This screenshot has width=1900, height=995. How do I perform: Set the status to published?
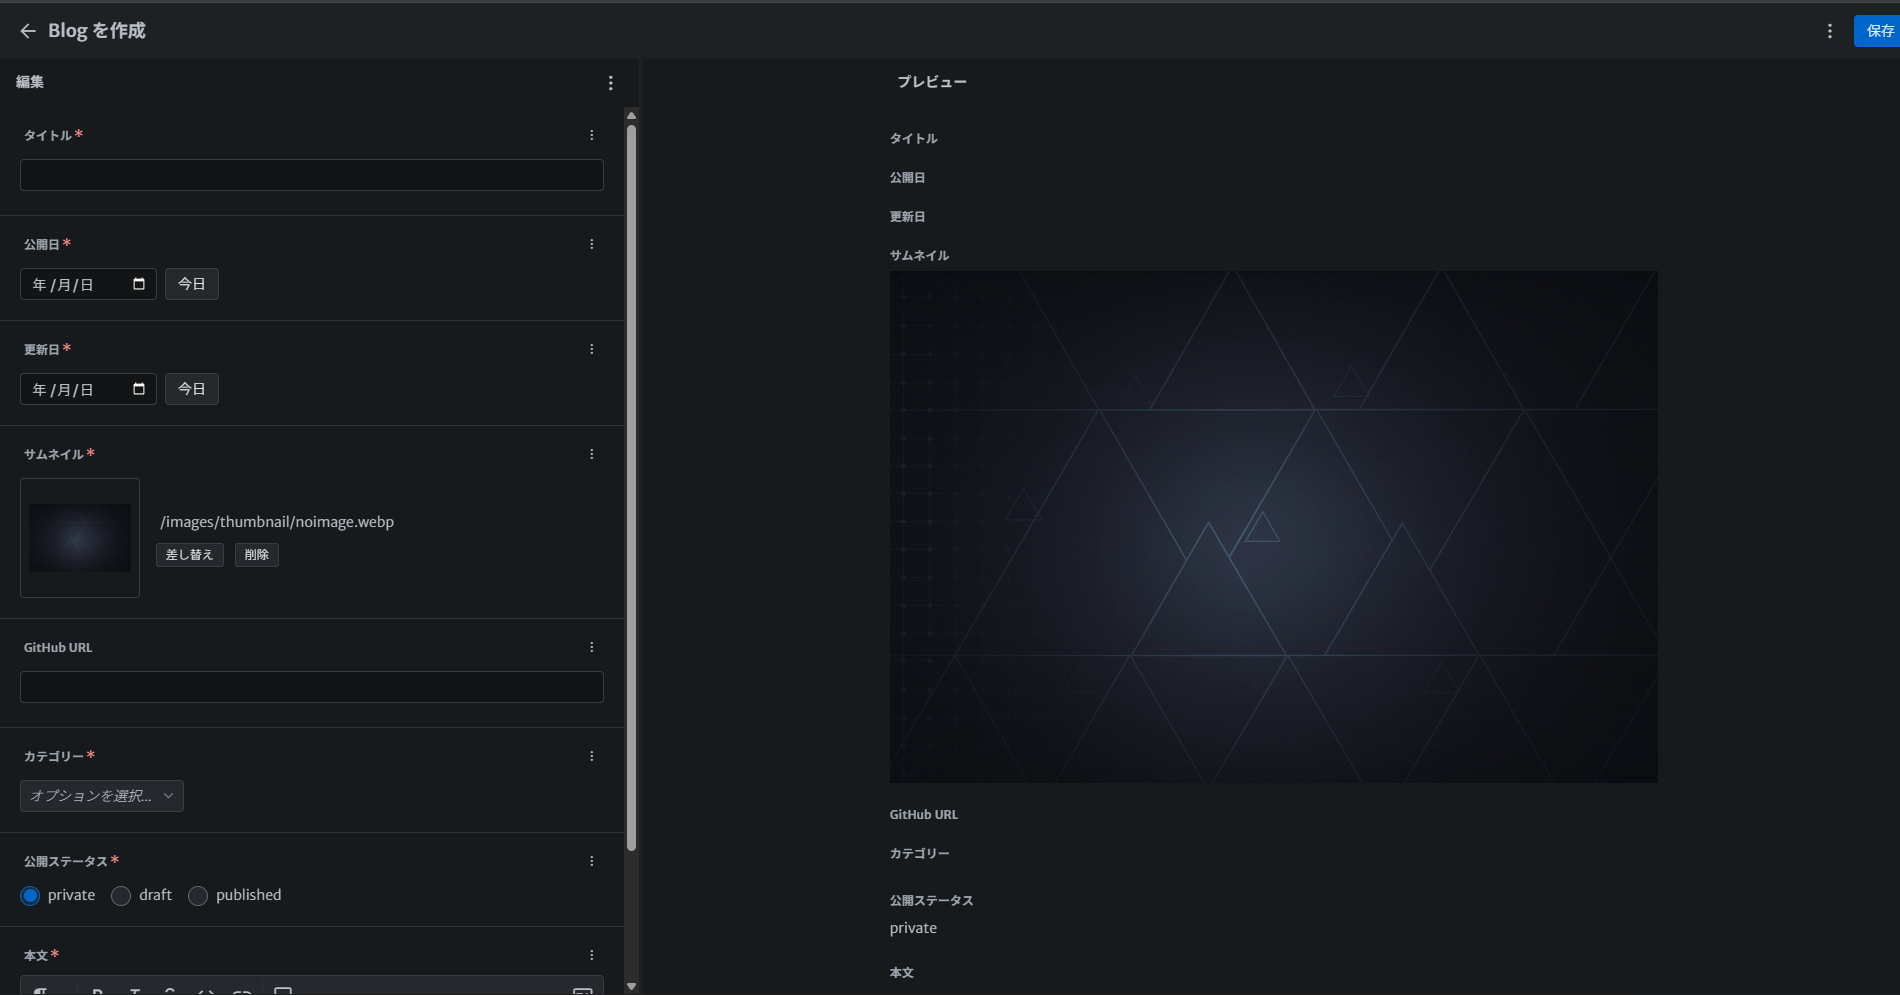[198, 895]
